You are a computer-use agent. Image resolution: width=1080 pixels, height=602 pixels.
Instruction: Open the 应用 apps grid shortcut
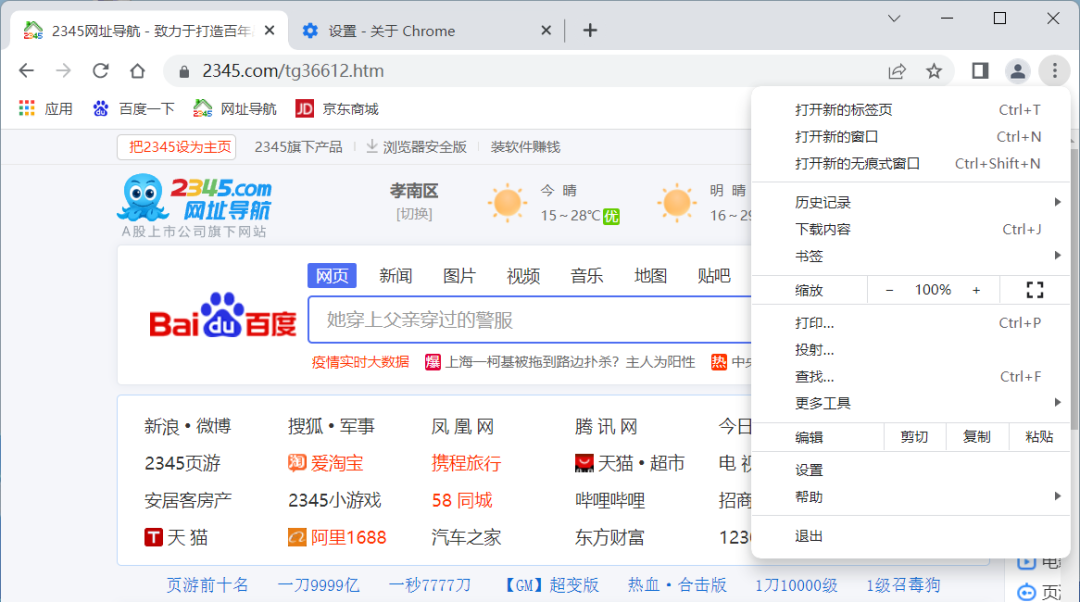tap(45, 109)
